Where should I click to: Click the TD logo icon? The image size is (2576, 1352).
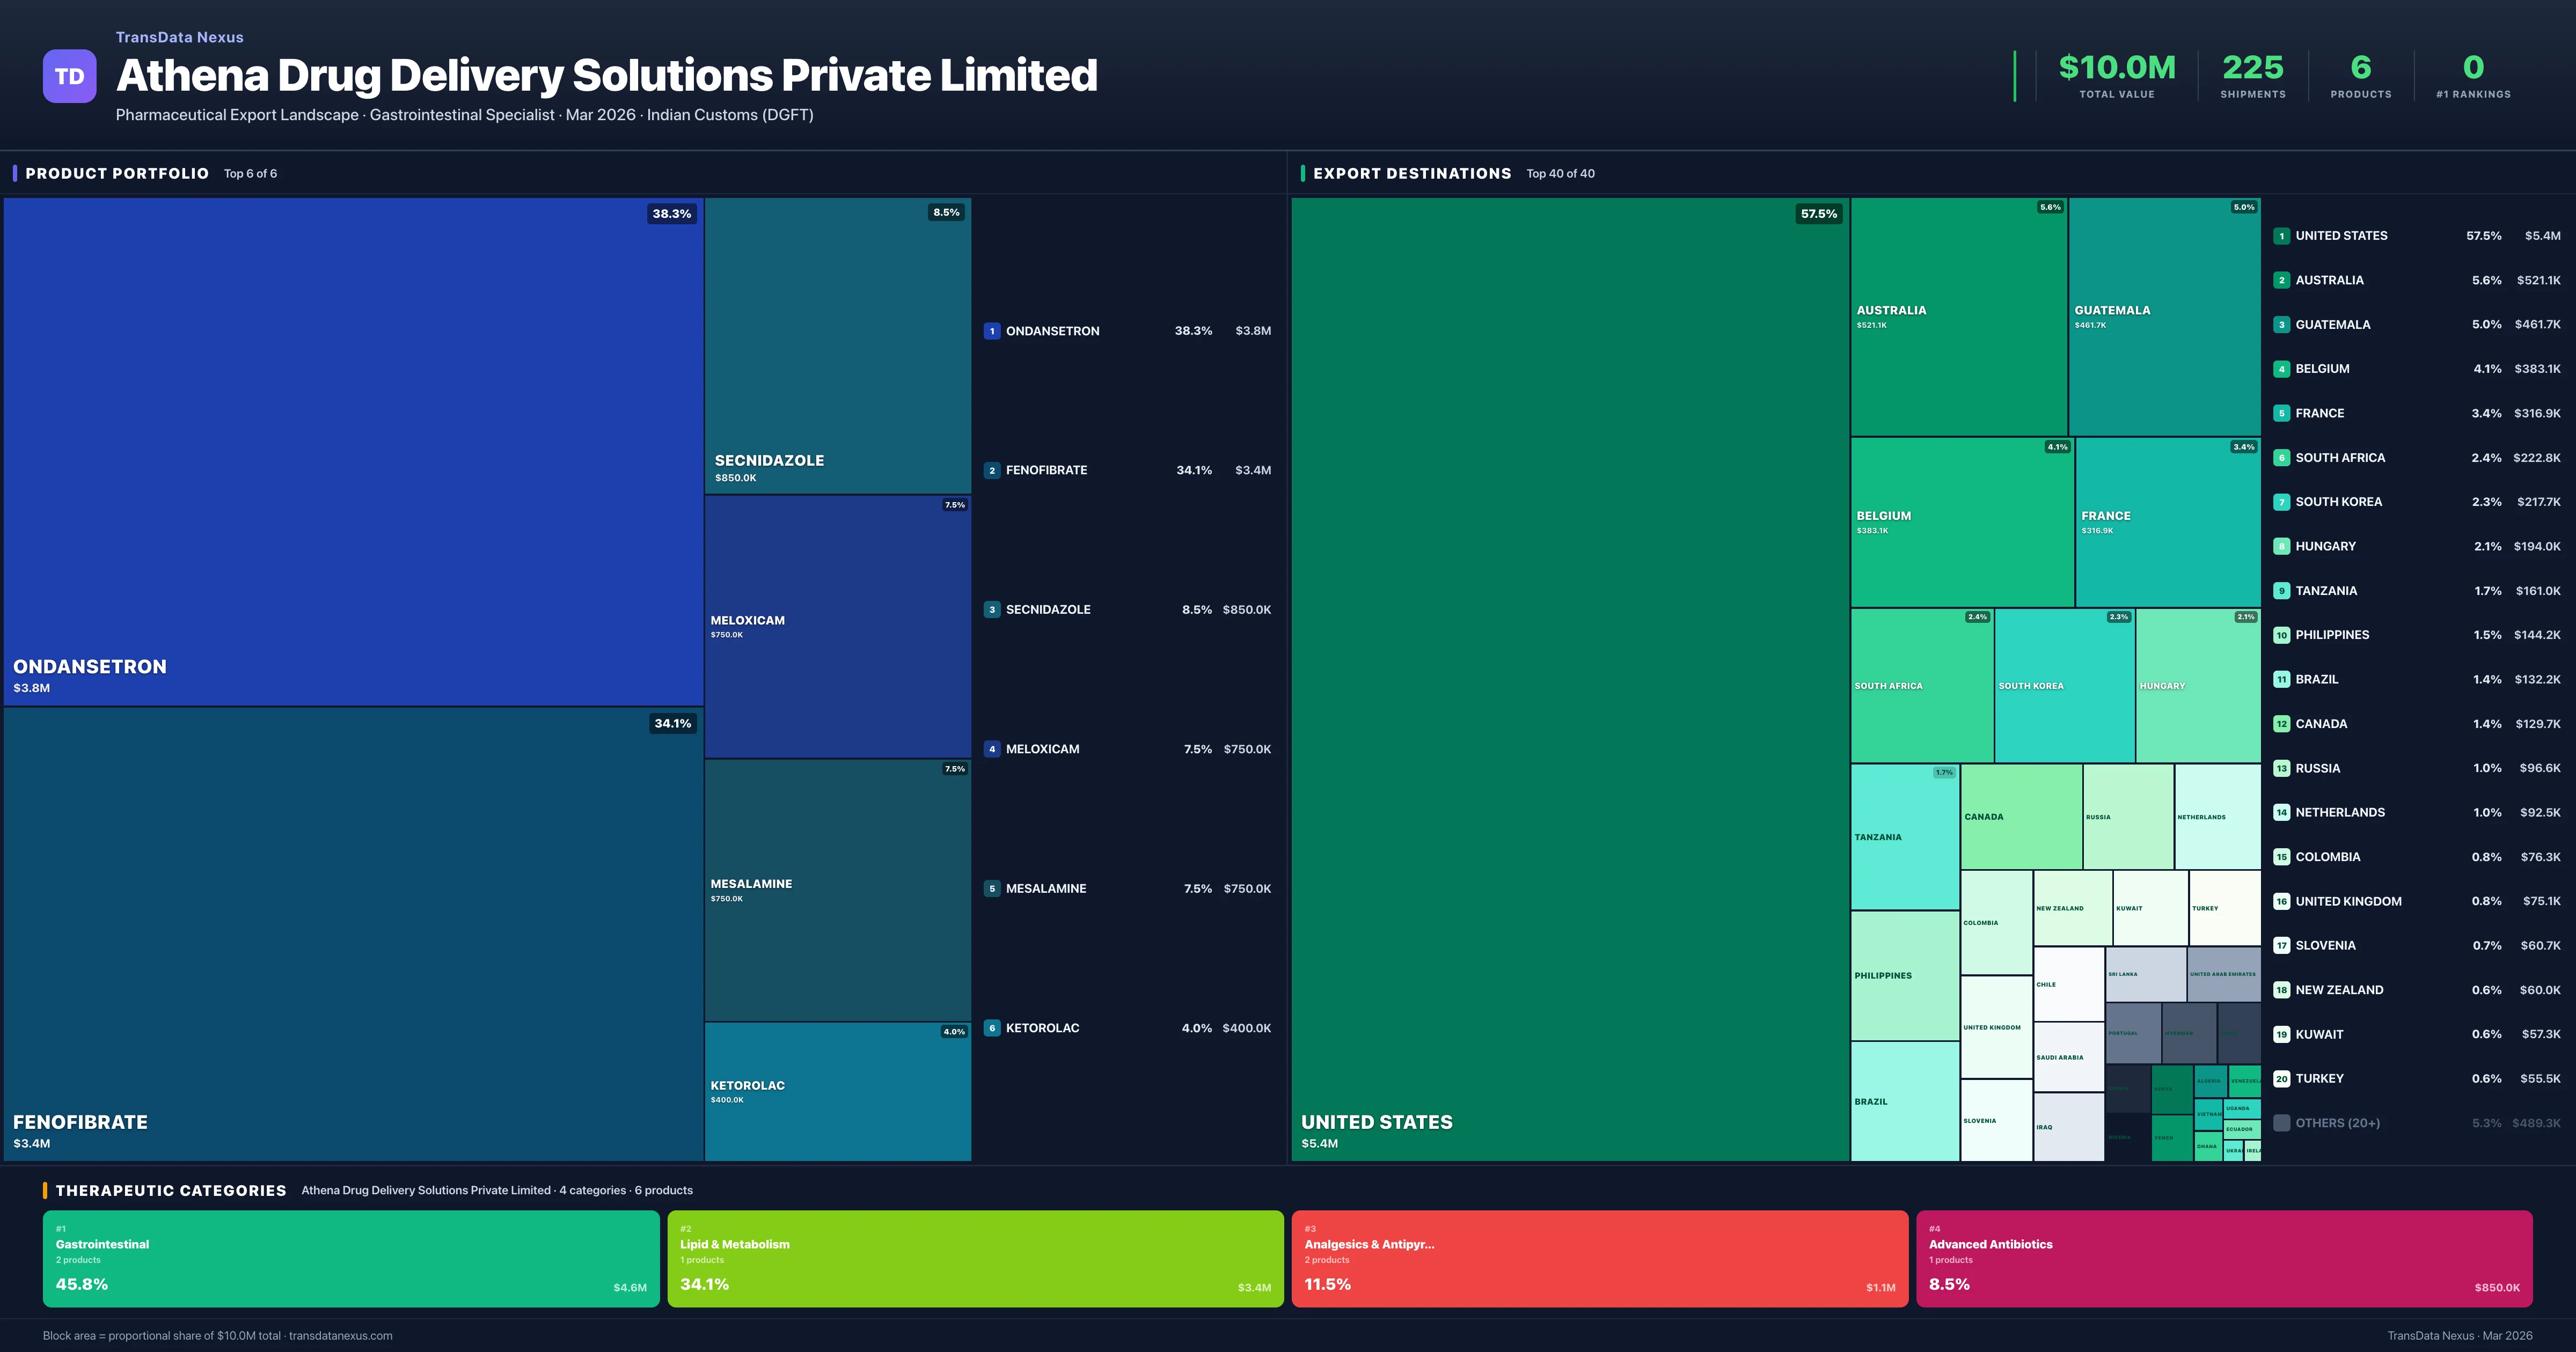click(69, 76)
